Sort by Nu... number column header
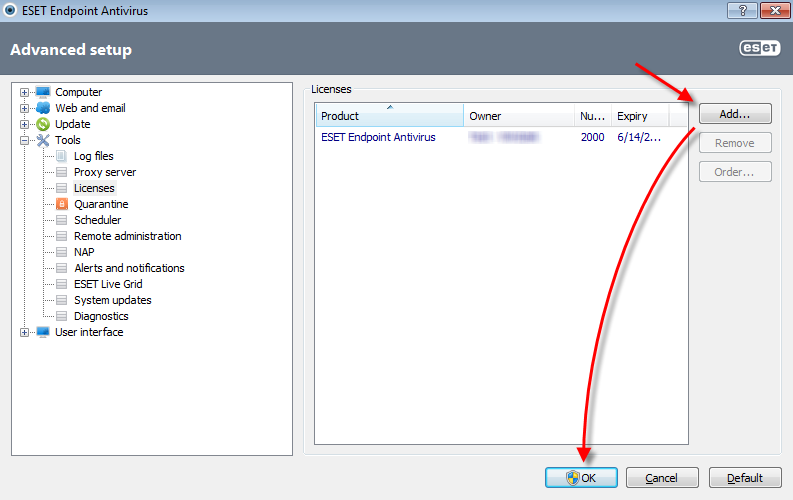Image resolution: width=793 pixels, height=500 pixels. click(x=593, y=115)
